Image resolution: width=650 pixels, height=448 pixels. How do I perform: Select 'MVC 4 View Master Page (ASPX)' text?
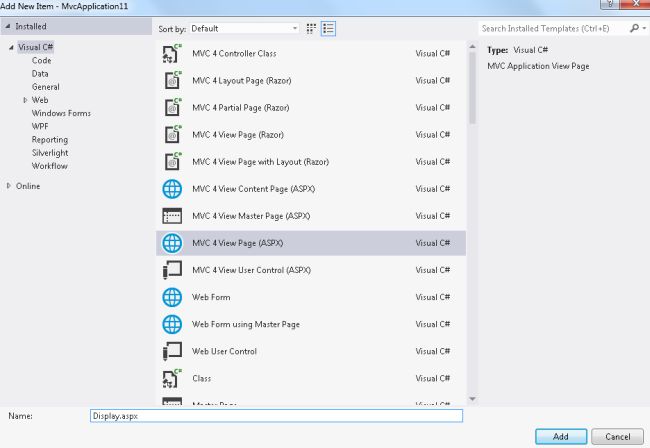pos(251,216)
